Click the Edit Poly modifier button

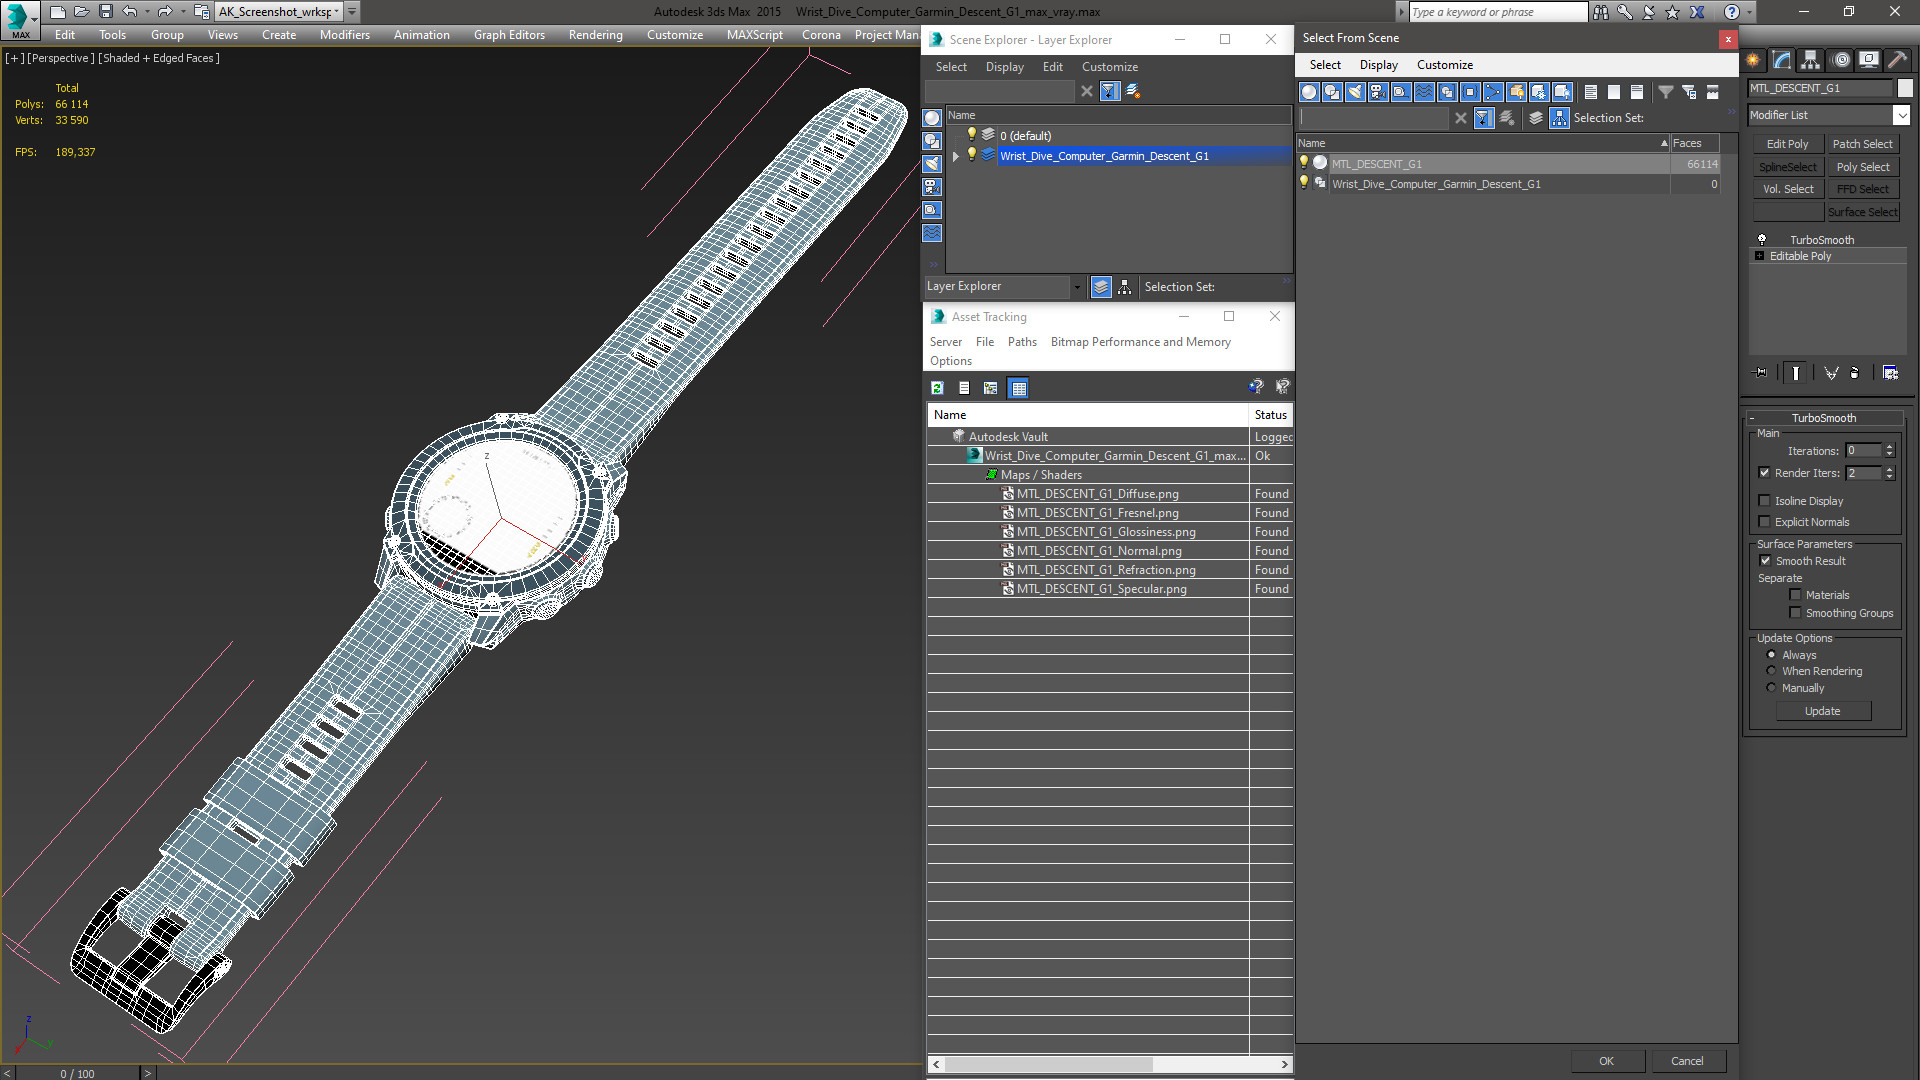[1787, 144]
